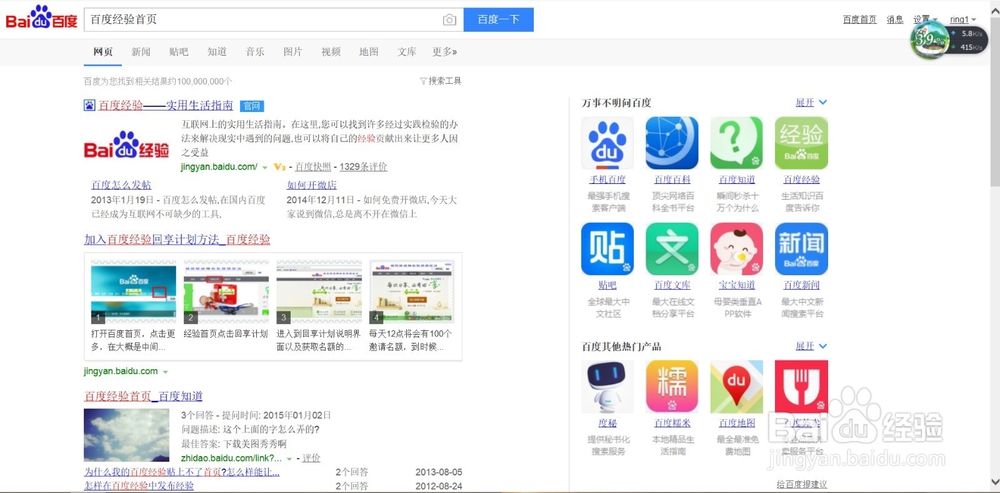Open the 设置 dropdown at top right
This screenshot has width=1000, height=493.
point(925,20)
